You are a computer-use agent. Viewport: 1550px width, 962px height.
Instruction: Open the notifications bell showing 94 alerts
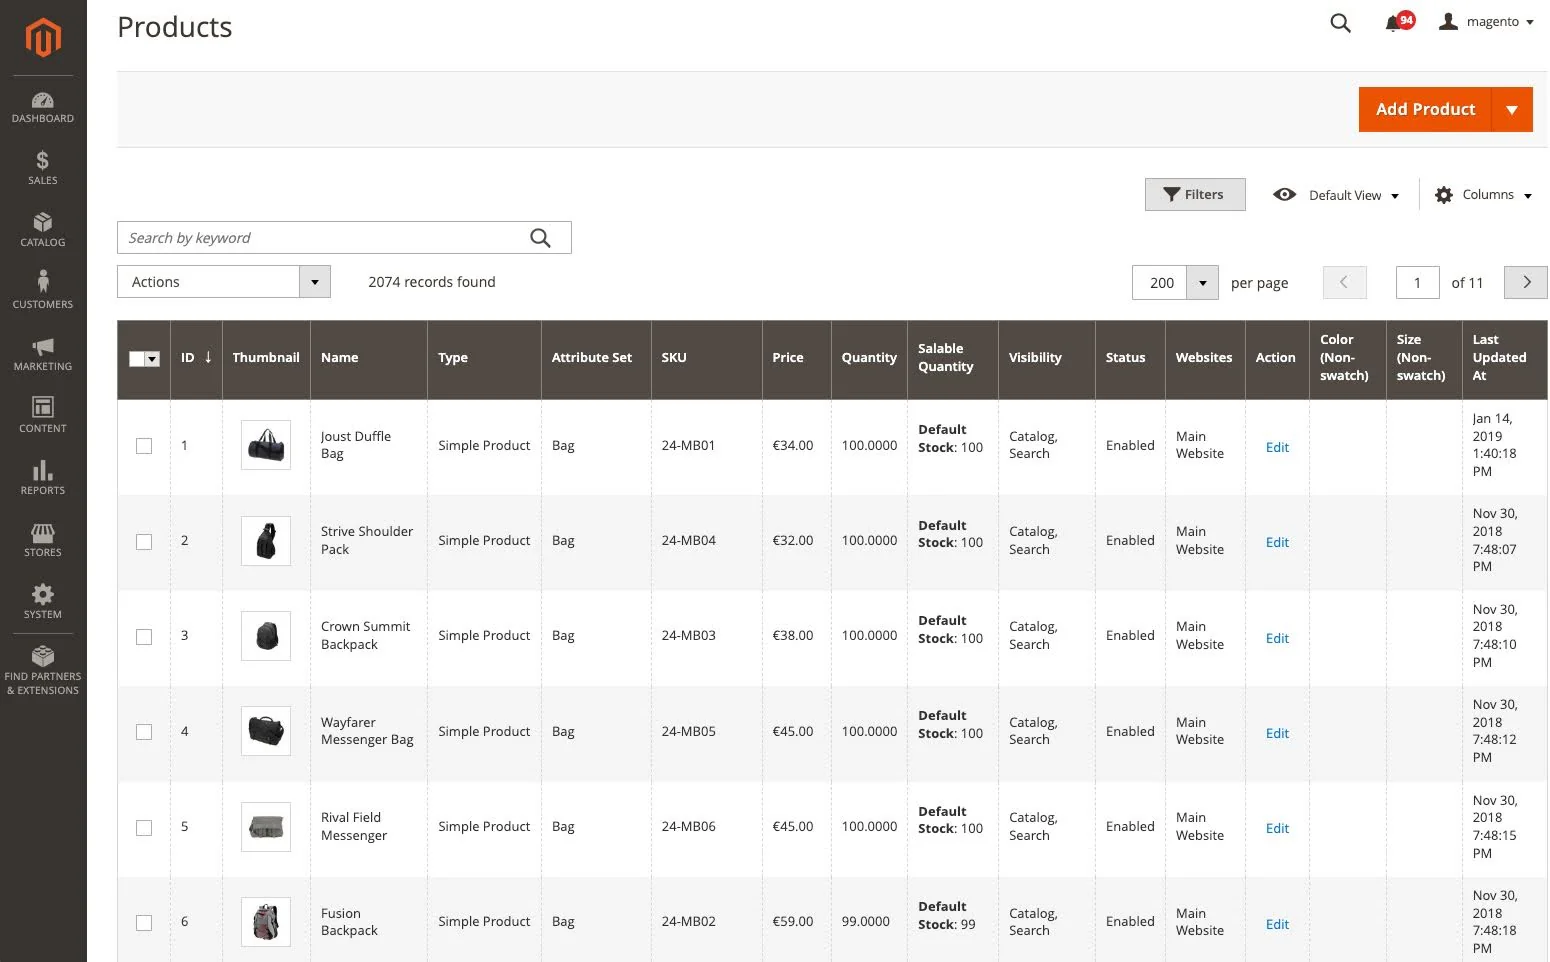pyautogui.click(x=1393, y=22)
